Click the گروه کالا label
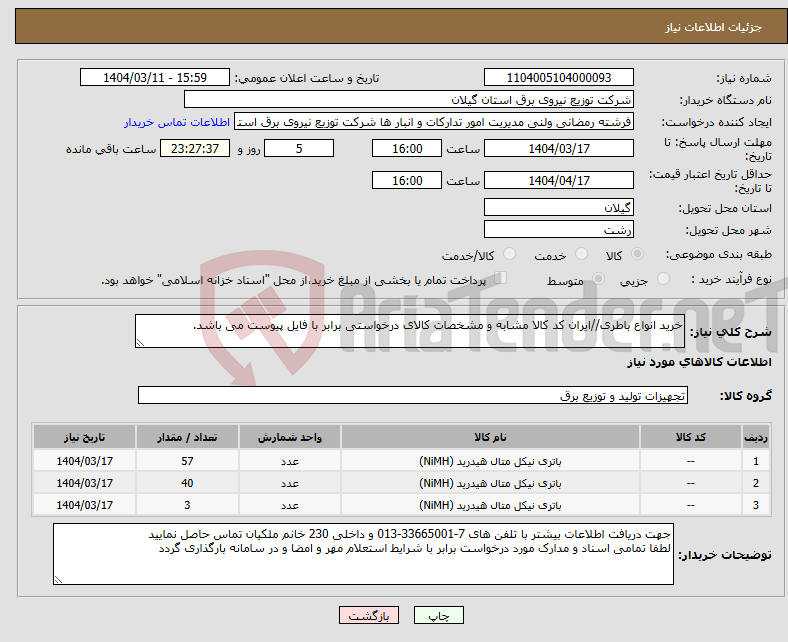Screen dimensions: 788x642 pos(746,396)
